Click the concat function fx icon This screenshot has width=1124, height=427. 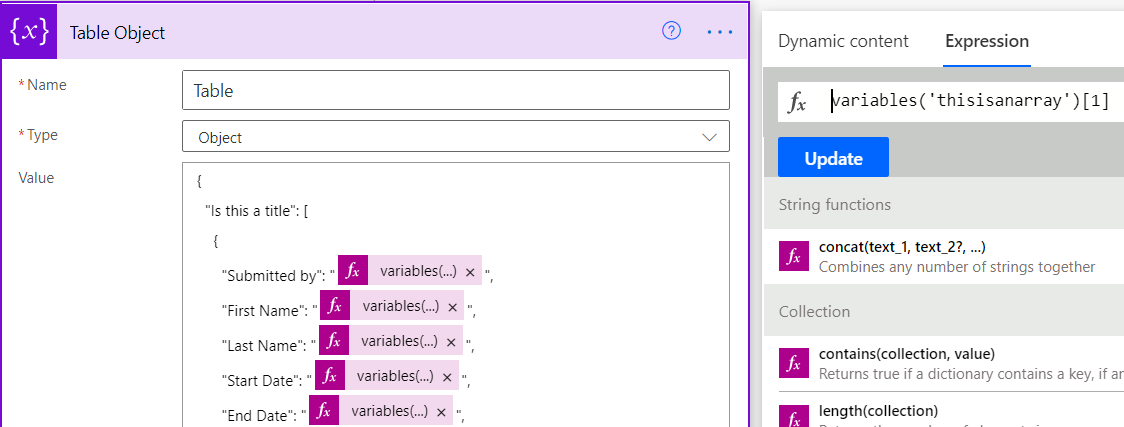(x=794, y=256)
